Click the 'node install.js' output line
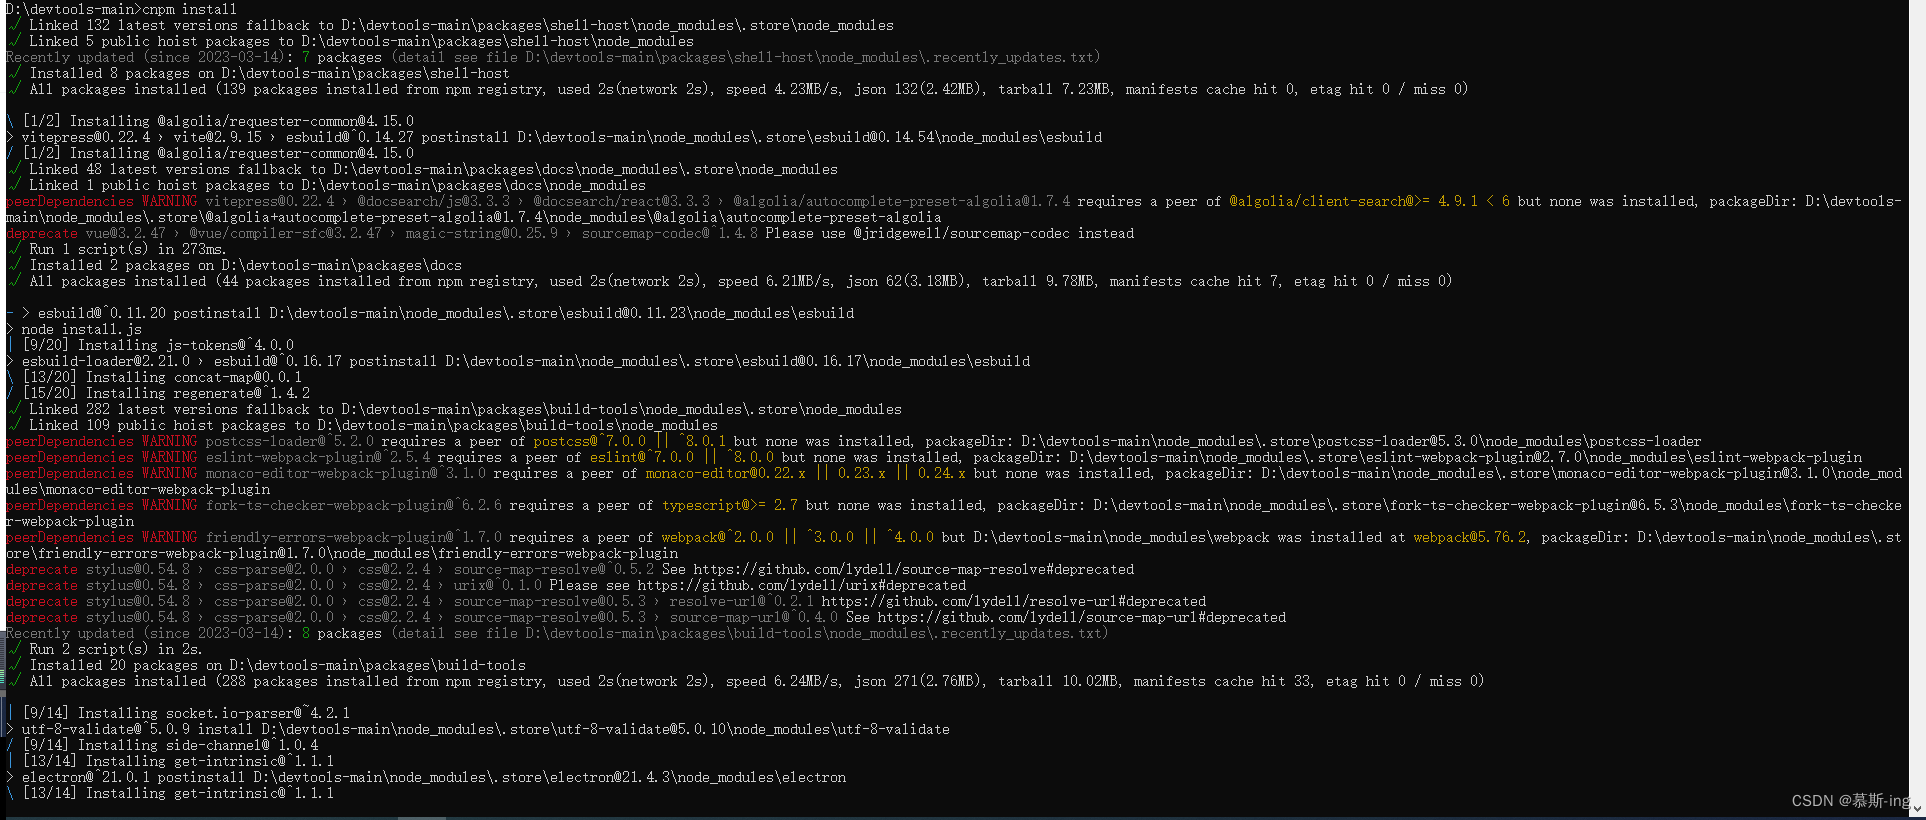 coord(82,329)
